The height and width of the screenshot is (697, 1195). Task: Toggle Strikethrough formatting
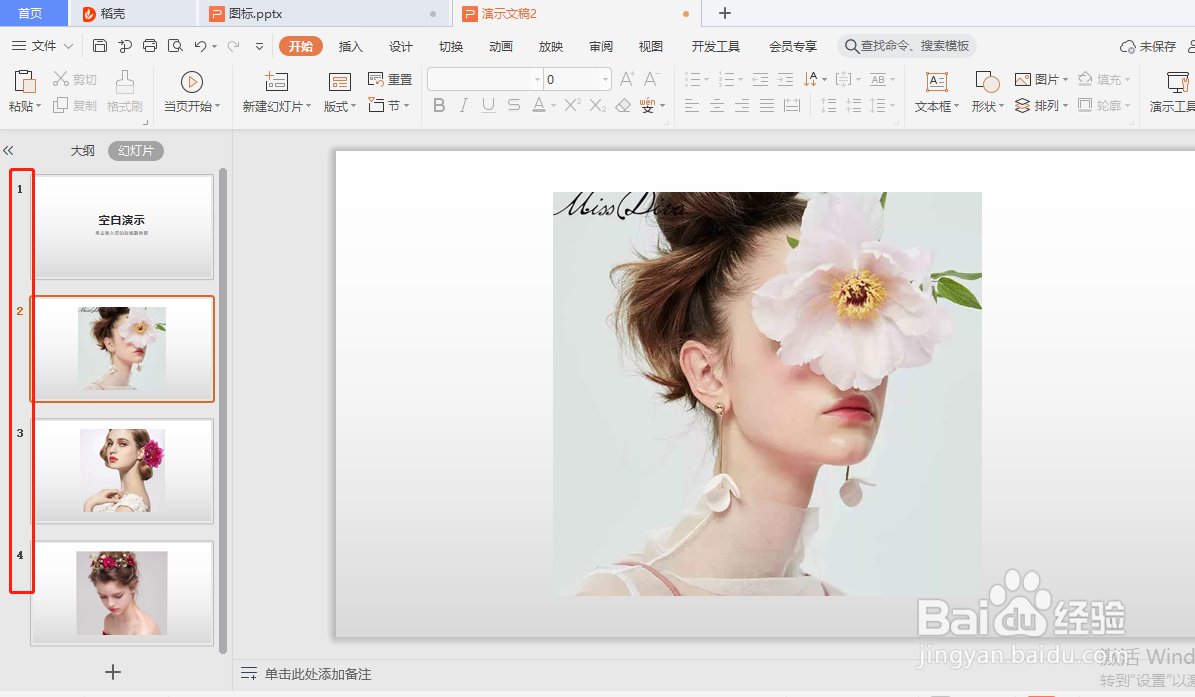click(x=514, y=105)
